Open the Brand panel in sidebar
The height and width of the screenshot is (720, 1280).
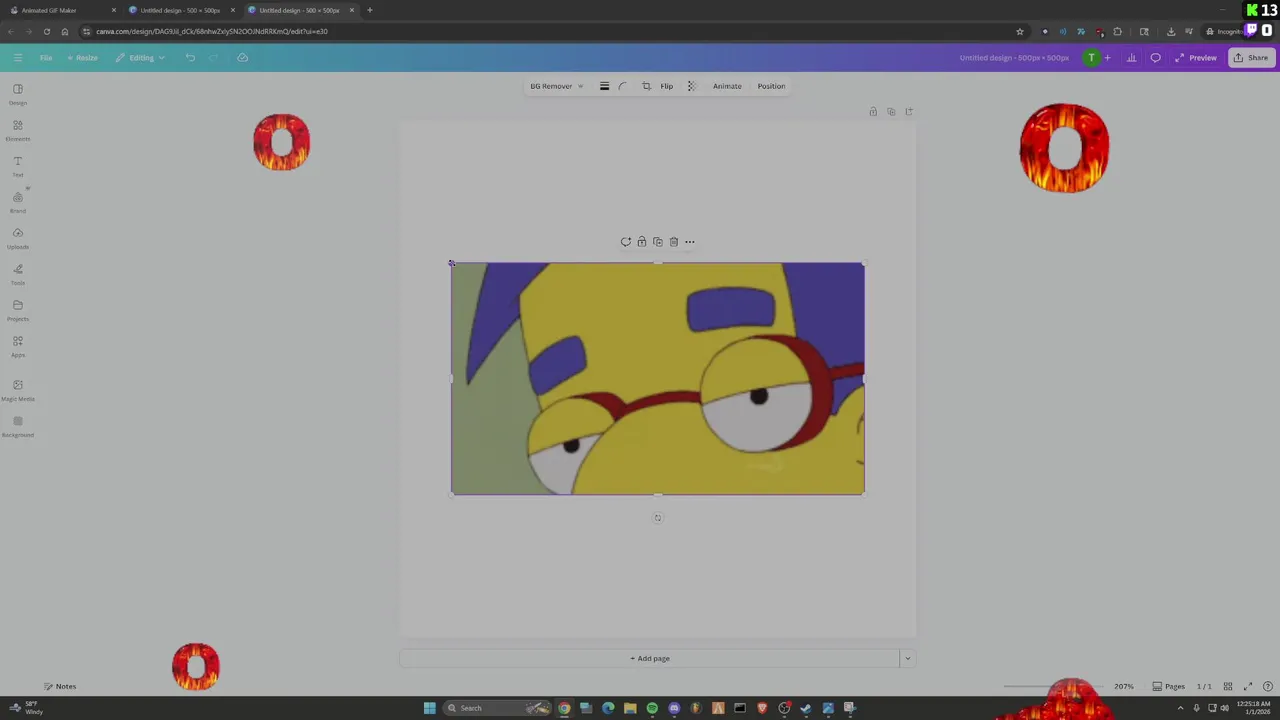pyautogui.click(x=18, y=202)
